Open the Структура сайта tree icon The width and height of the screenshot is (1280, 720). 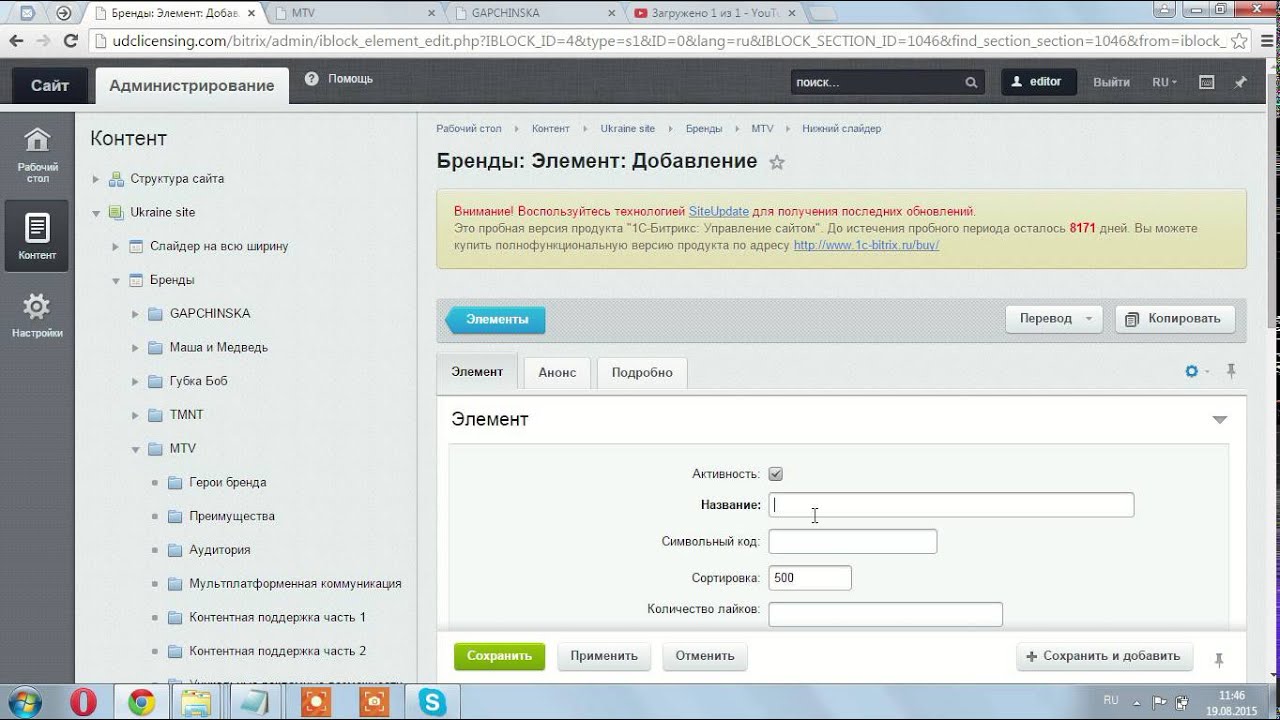(x=116, y=179)
